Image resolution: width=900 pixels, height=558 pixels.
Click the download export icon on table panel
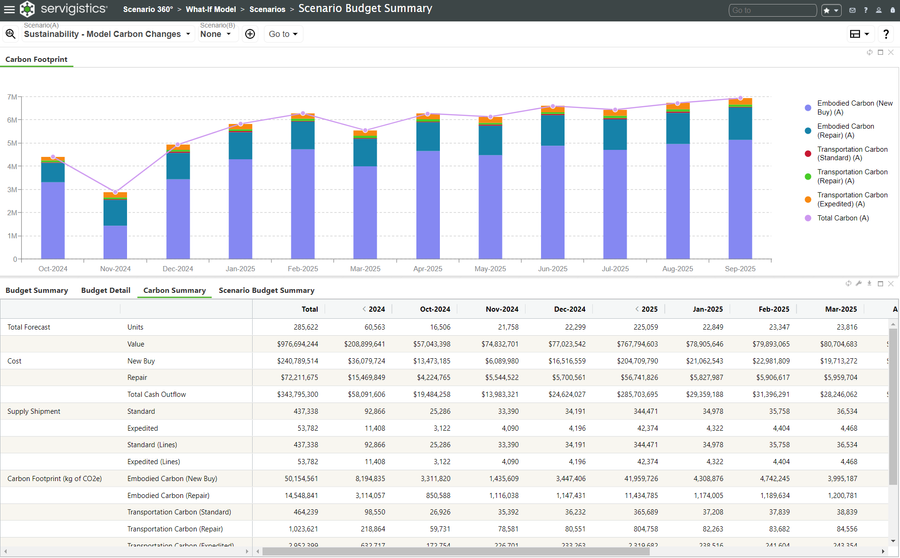tap(870, 284)
